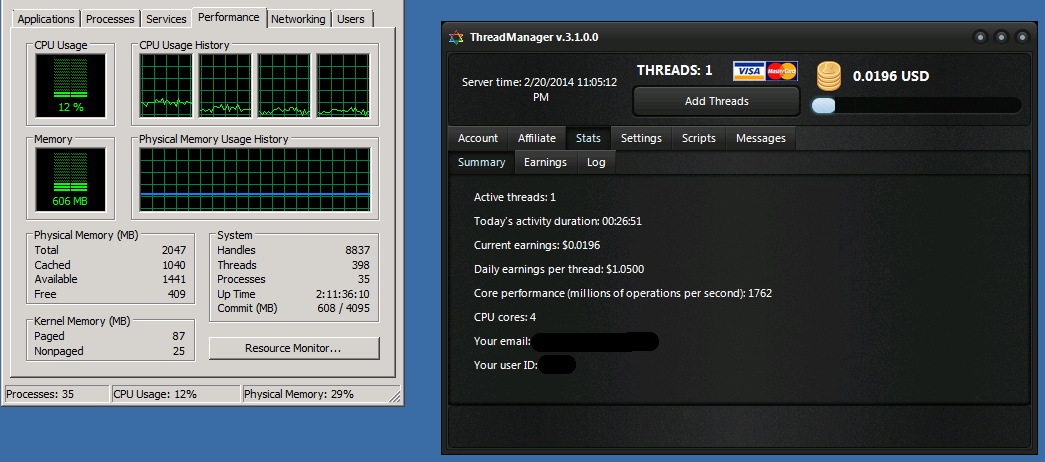The image size is (1045, 462).
Task: Open the Users tab
Action: click(x=351, y=19)
